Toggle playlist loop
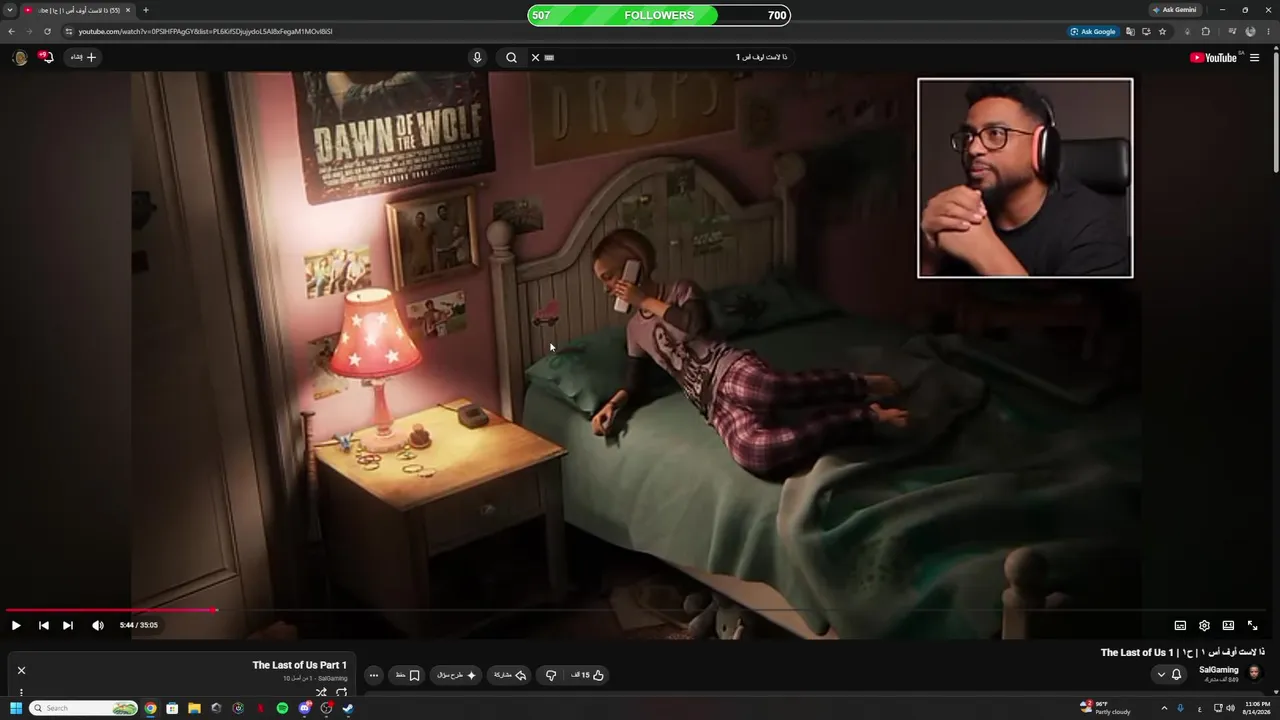This screenshot has height=720, width=1280. pyautogui.click(x=342, y=692)
